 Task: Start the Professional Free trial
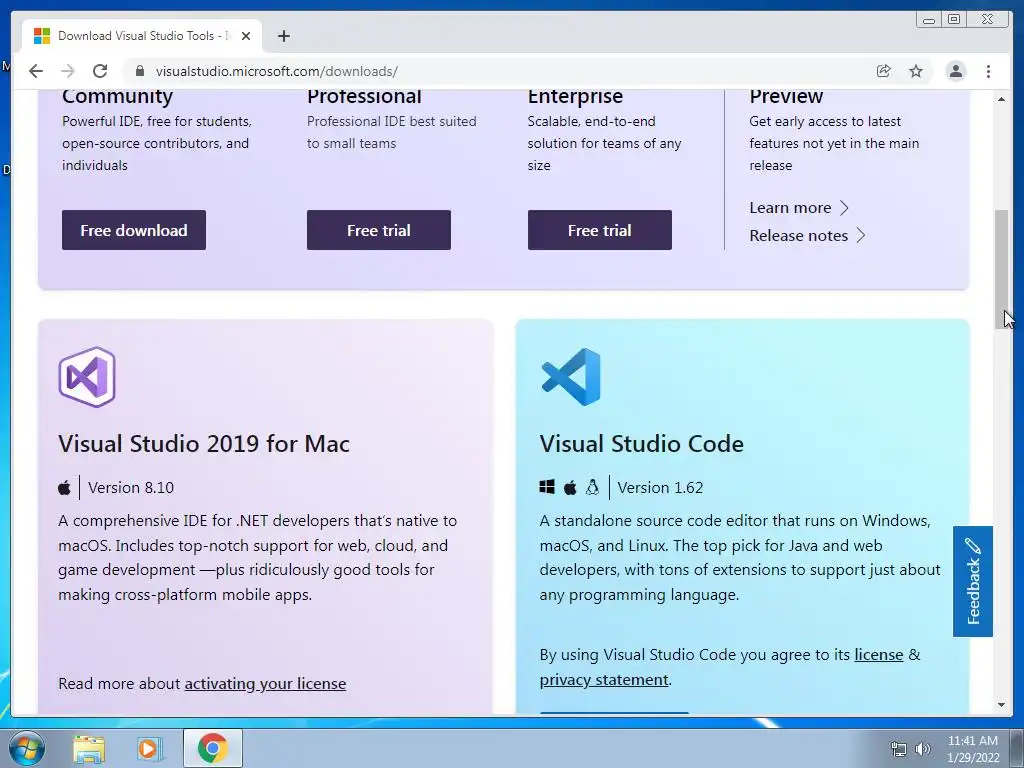click(x=379, y=230)
